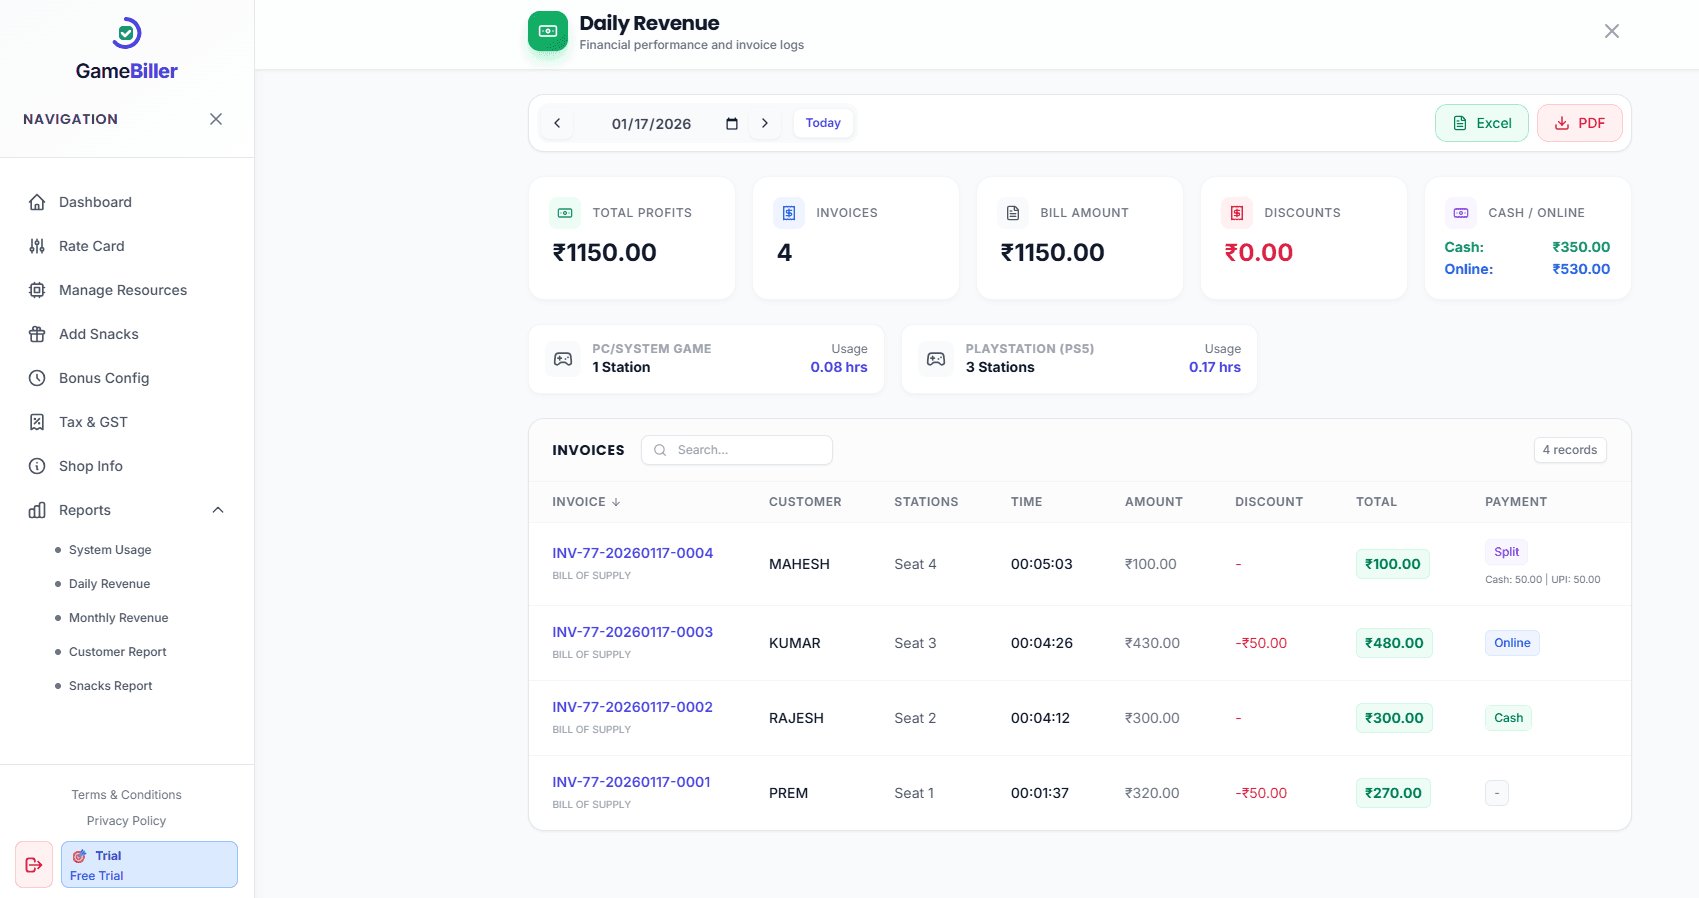Open invoice INV-77-20260117-0003
Image resolution: width=1699 pixels, height=898 pixels.
click(x=632, y=632)
